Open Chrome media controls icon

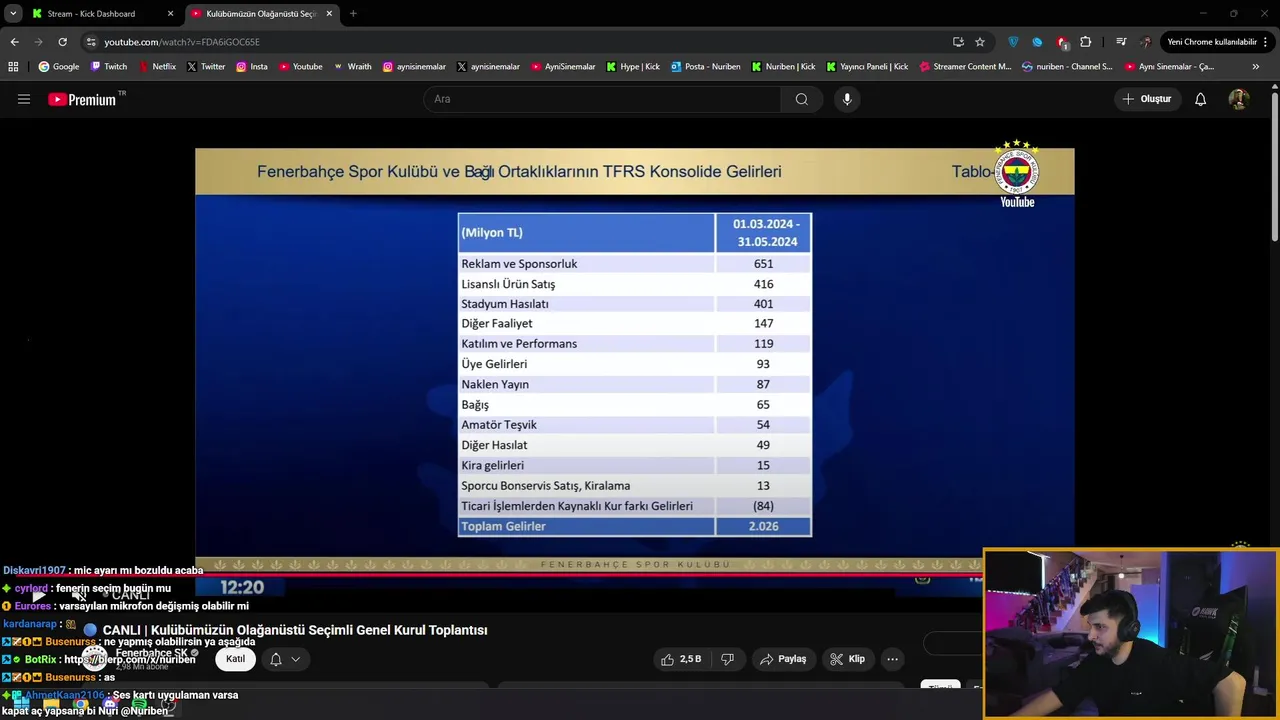[x=1121, y=42]
